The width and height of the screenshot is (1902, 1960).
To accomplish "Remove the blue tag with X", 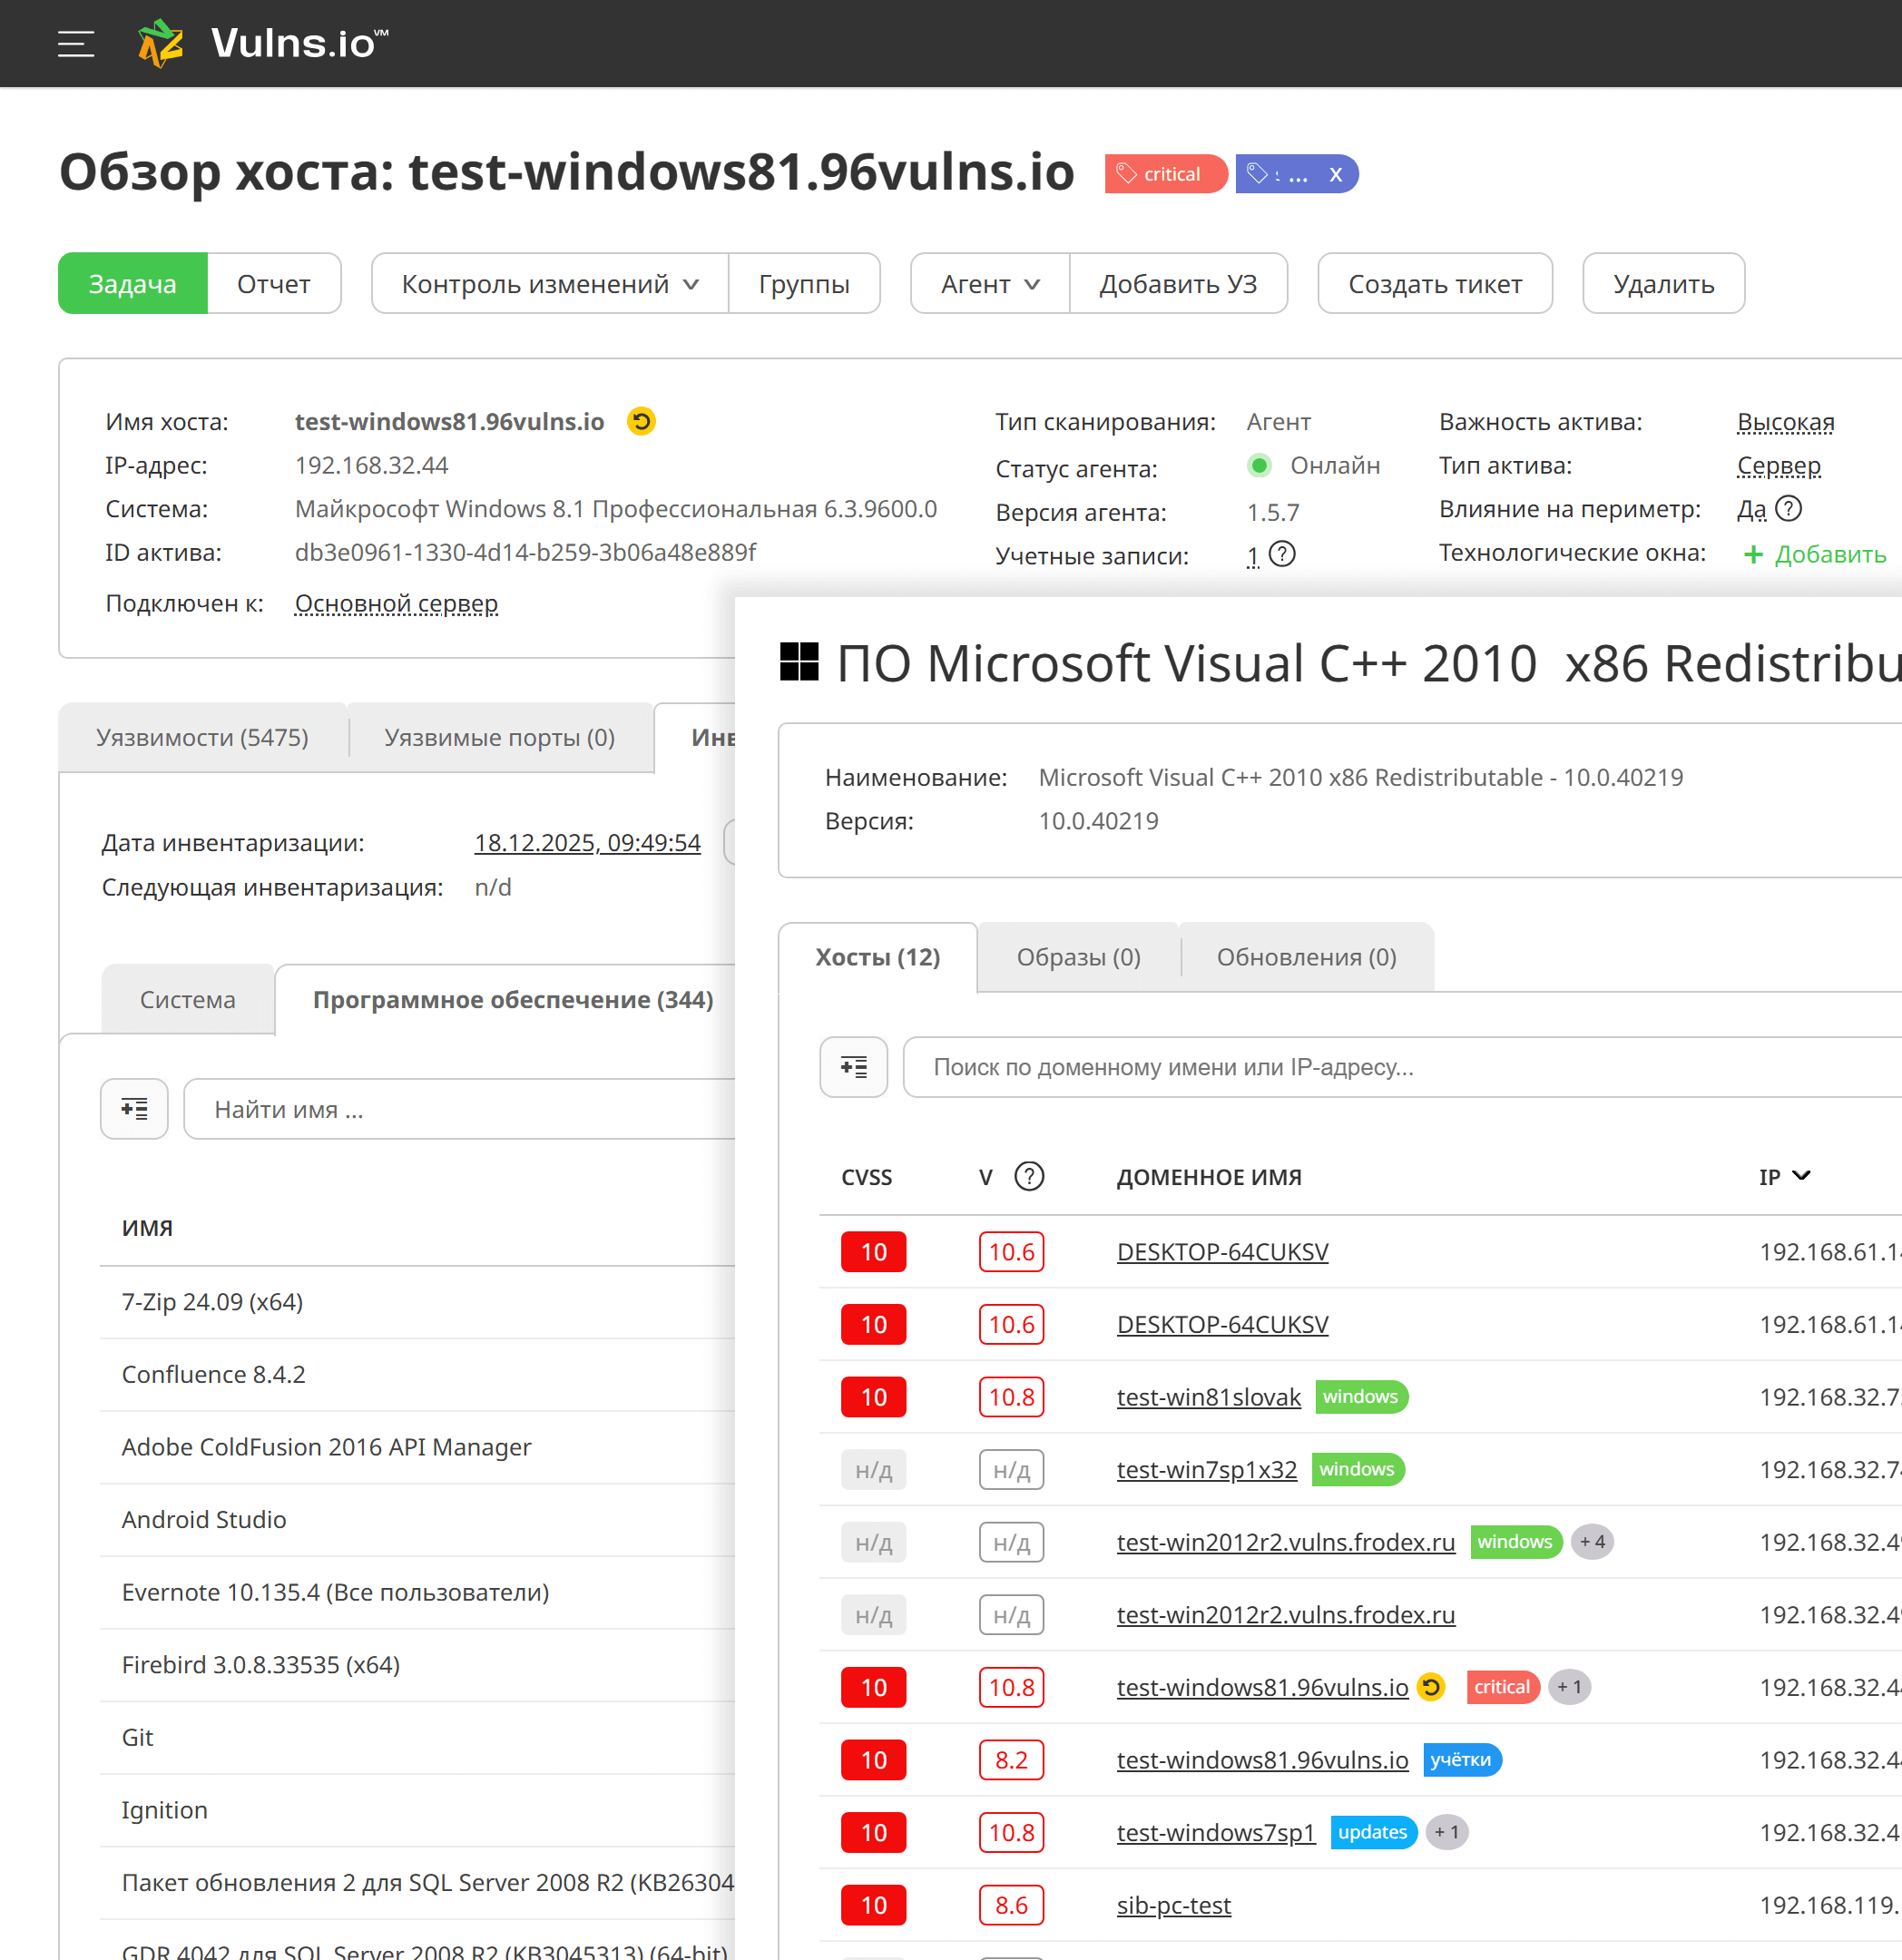I will point(1335,175).
